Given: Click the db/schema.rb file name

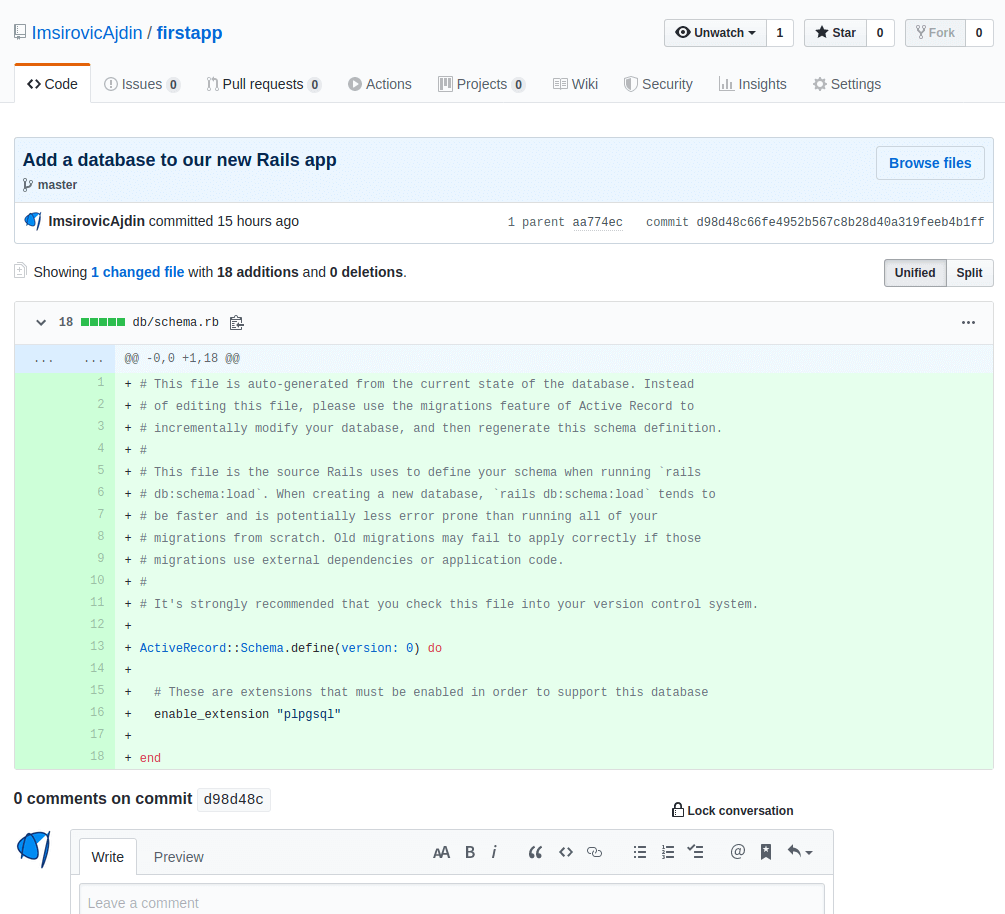Looking at the screenshot, I should (x=176, y=322).
